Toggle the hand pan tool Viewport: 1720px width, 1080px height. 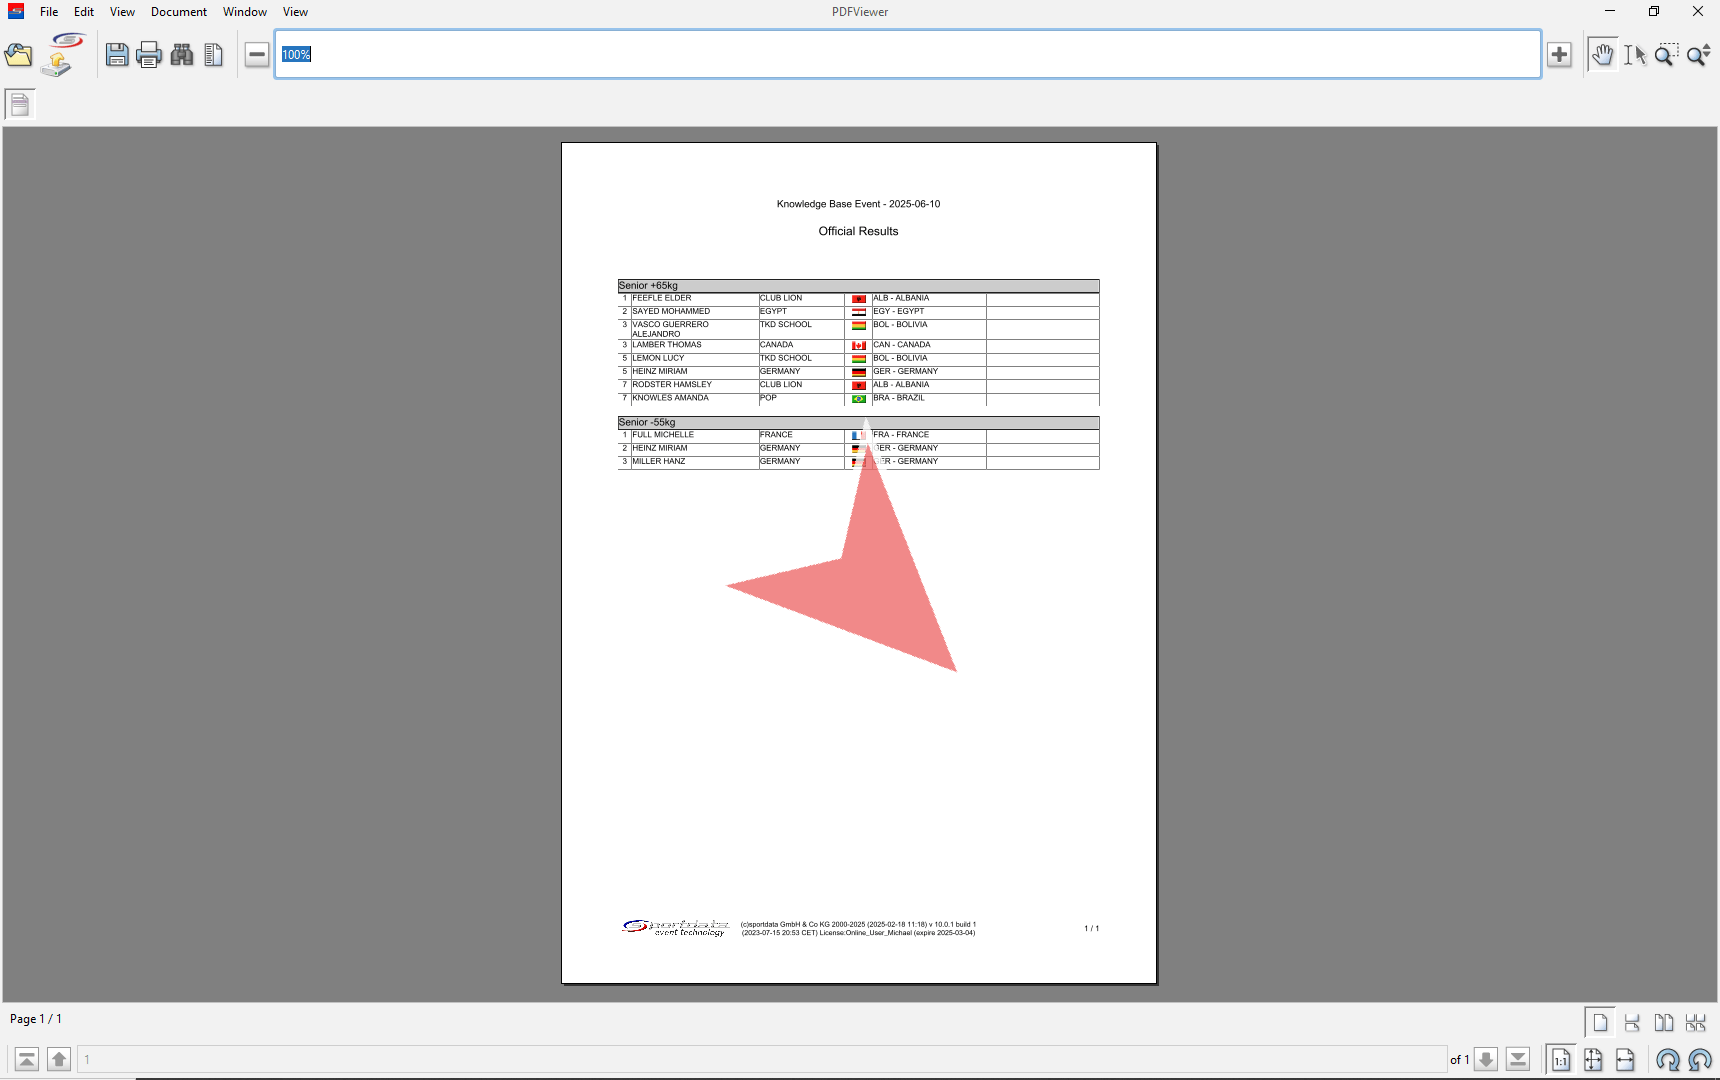point(1602,55)
